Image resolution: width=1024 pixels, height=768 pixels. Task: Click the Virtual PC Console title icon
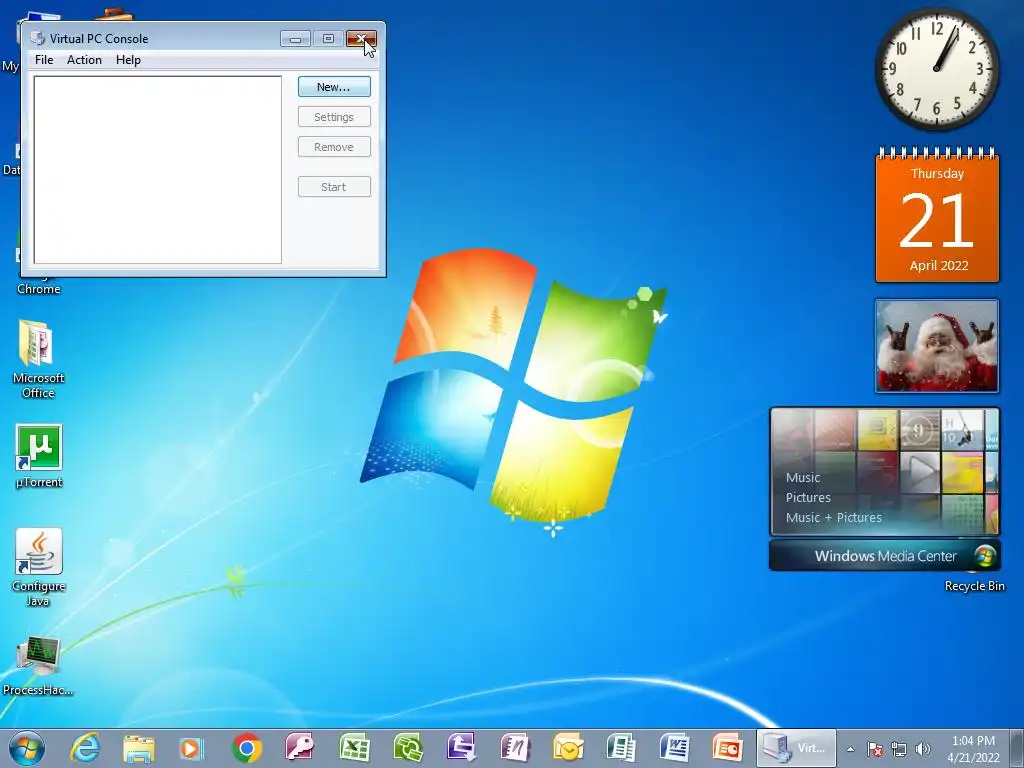38,39
